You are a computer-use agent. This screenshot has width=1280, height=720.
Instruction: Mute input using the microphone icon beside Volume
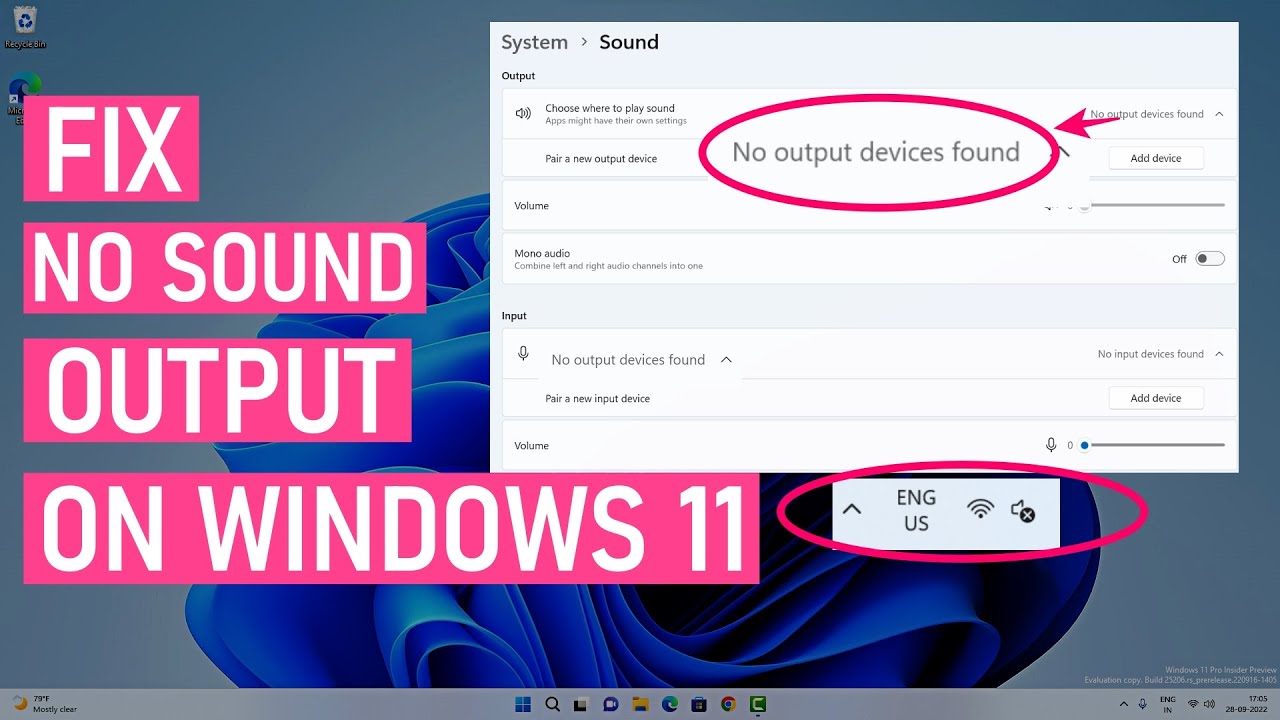[x=1051, y=445]
